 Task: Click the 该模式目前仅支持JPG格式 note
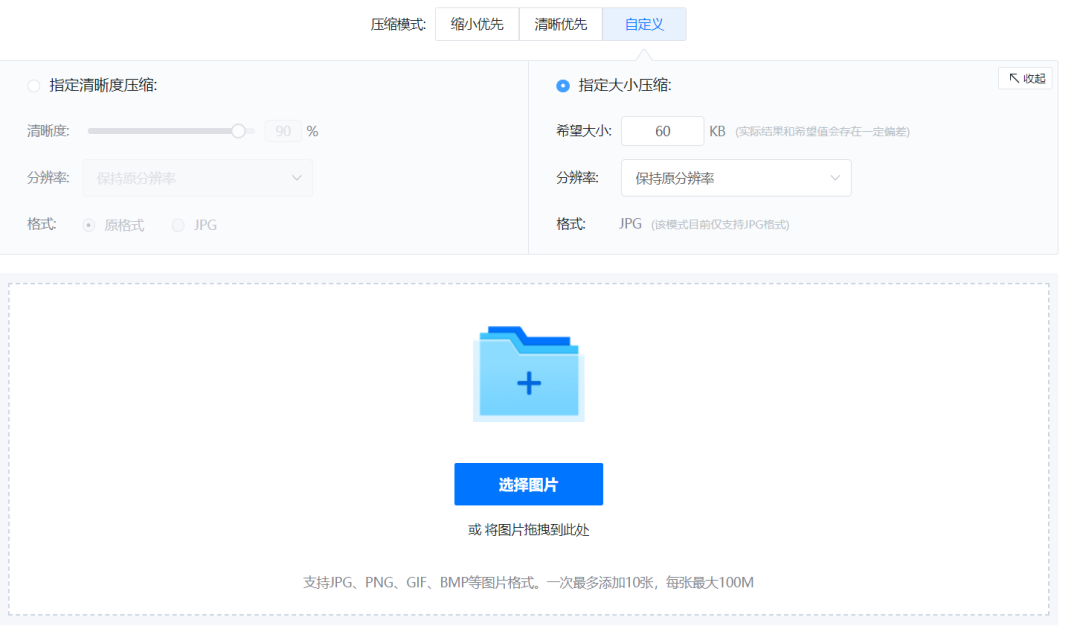pyautogui.click(x=720, y=225)
